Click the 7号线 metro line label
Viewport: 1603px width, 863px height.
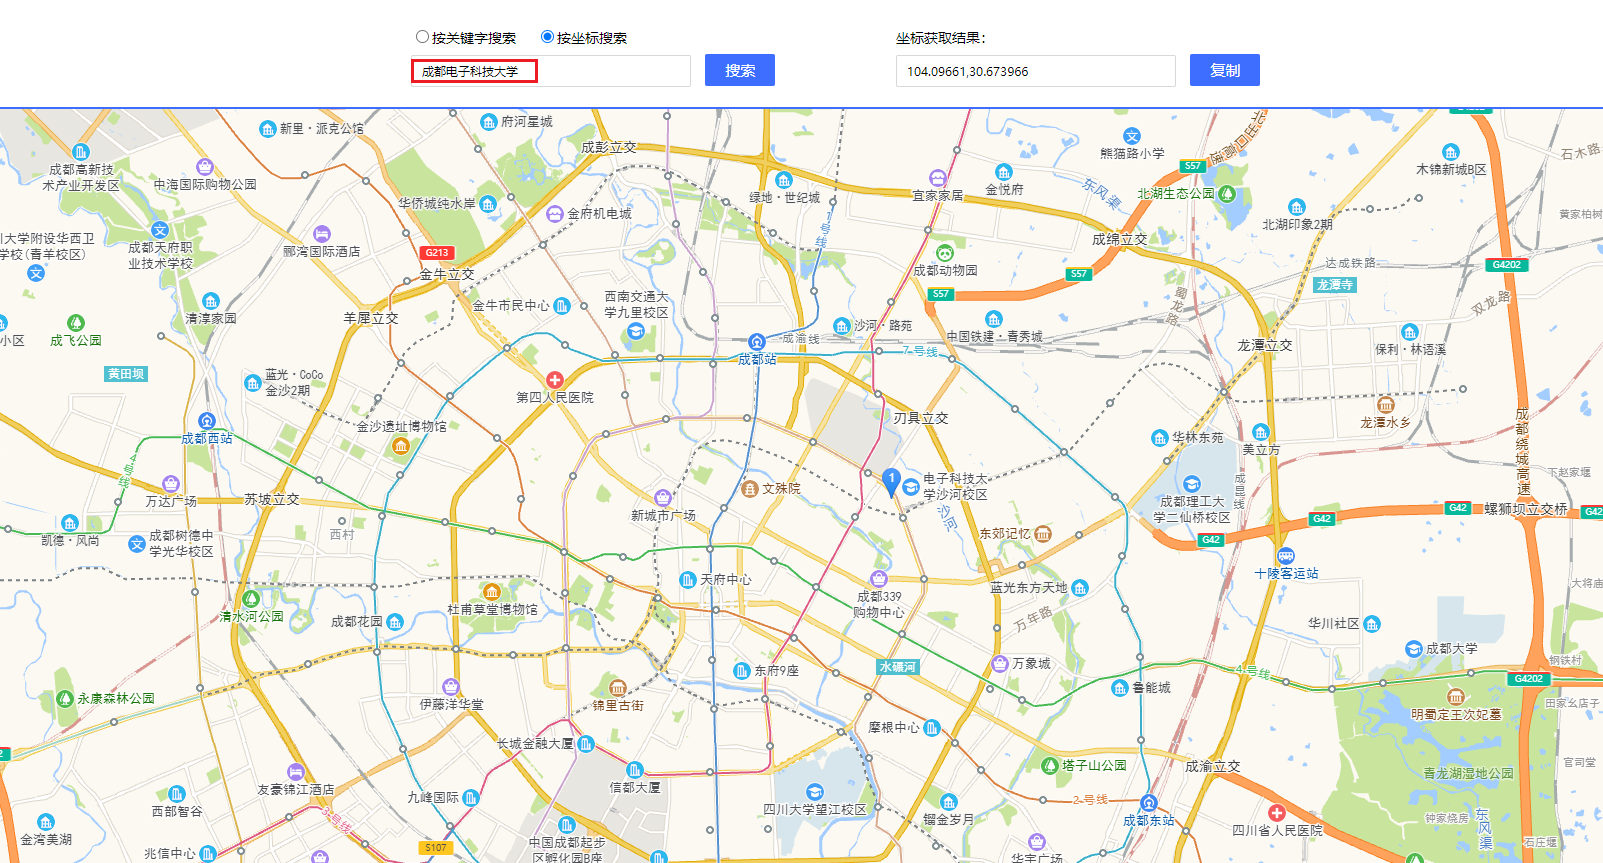(x=920, y=351)
